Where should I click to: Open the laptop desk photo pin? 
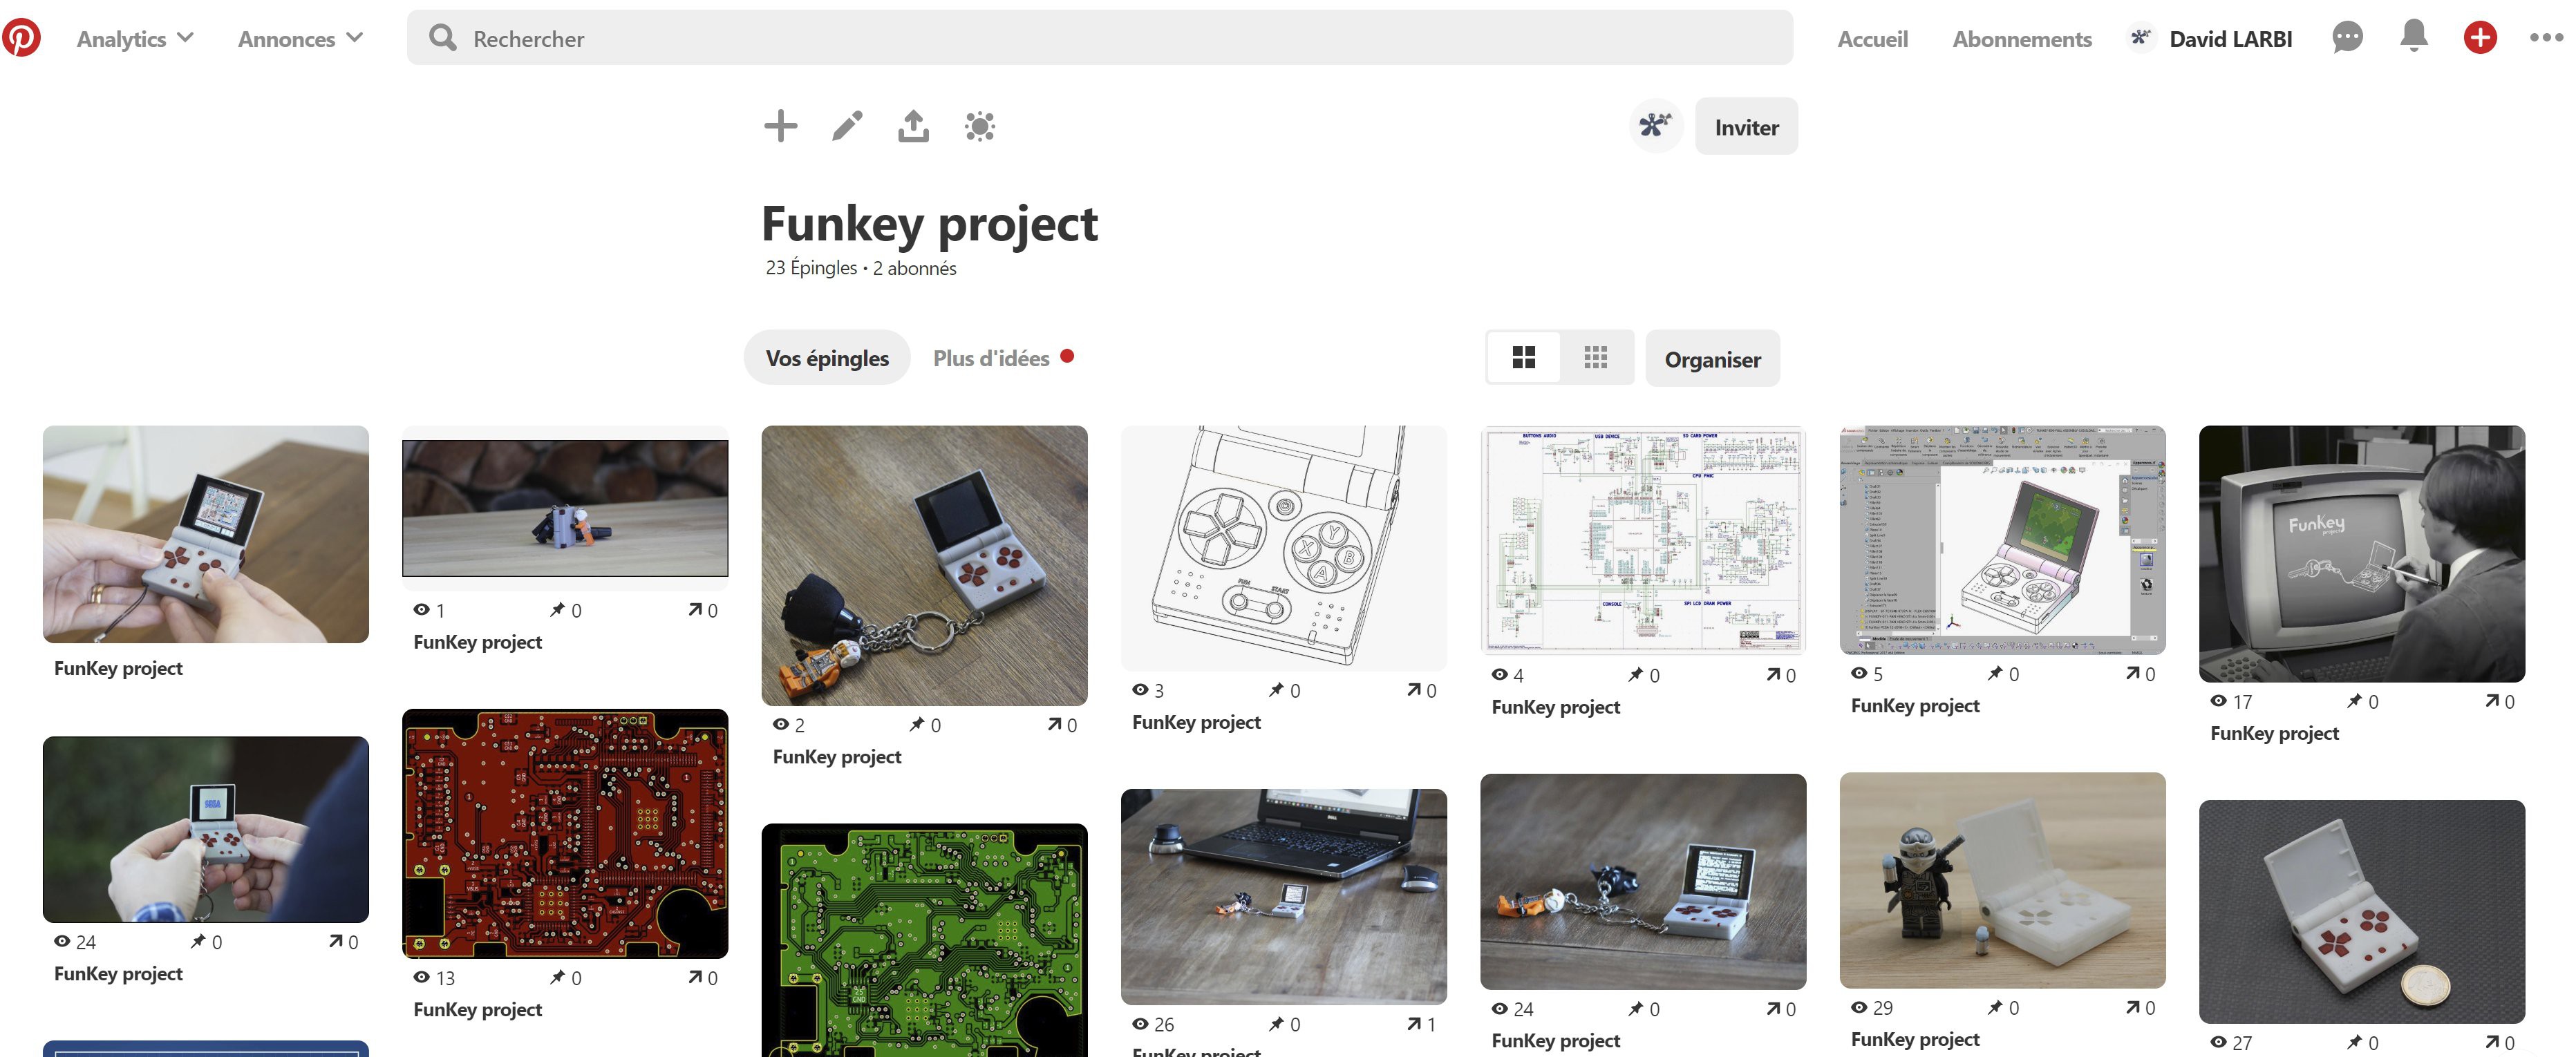coord(1283,897)
